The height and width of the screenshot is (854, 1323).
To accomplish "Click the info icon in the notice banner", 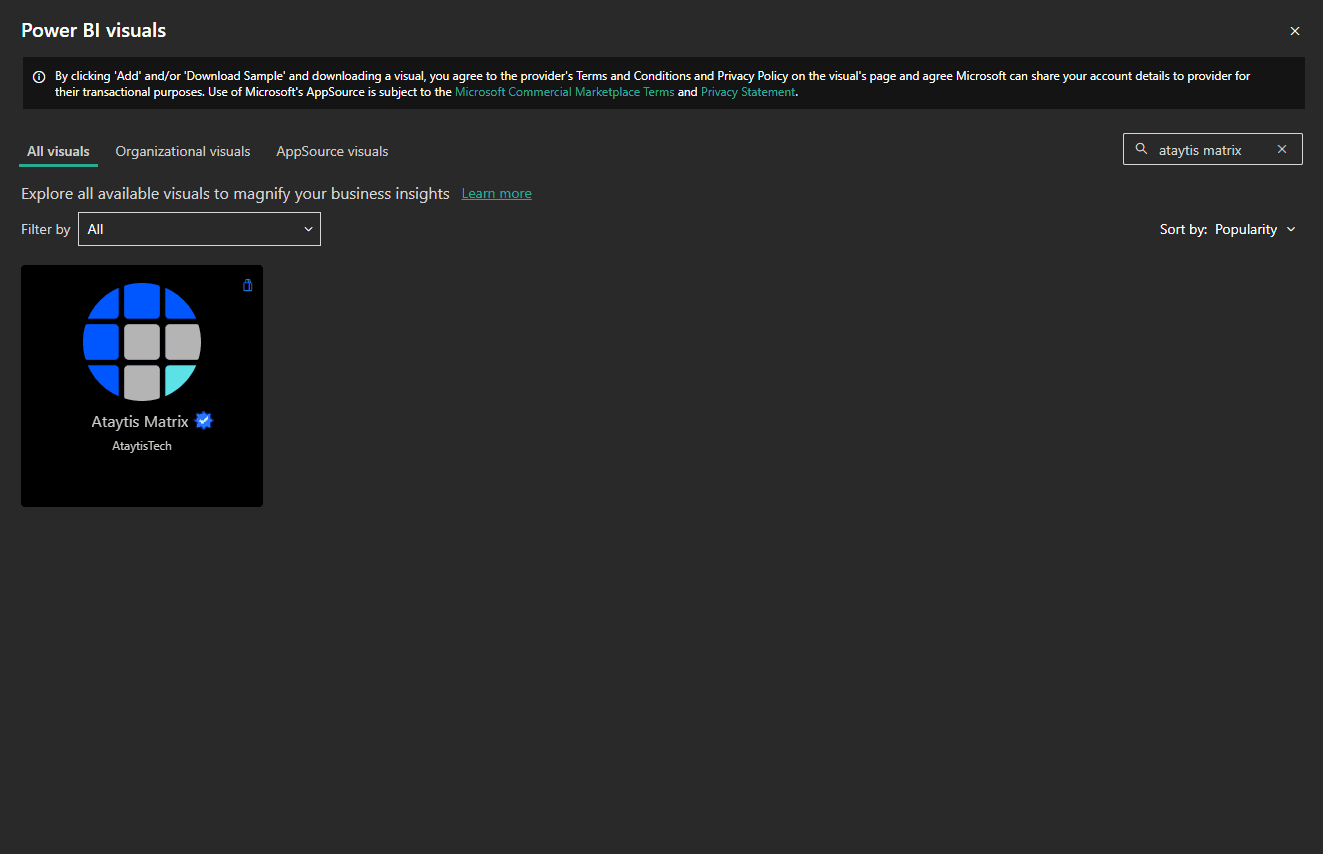I will (x=39, y=76).
